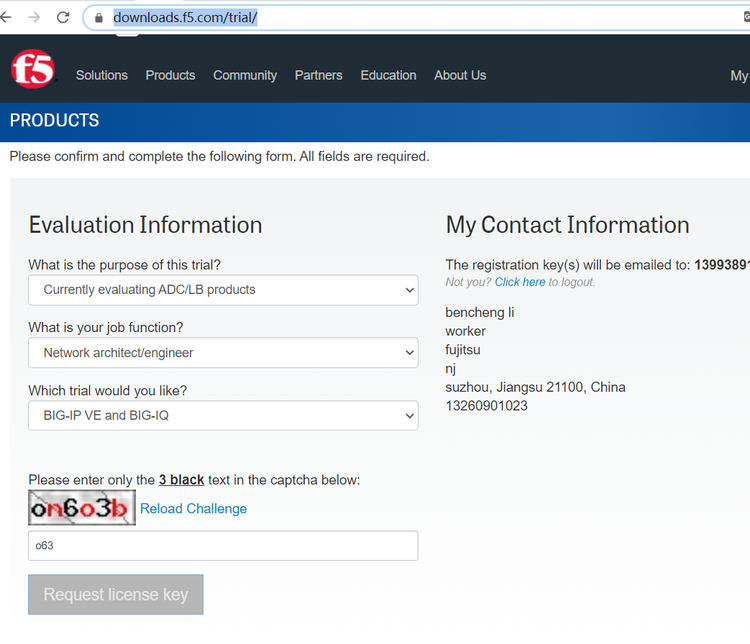Open the Partners menu

[x=318, y=75]
